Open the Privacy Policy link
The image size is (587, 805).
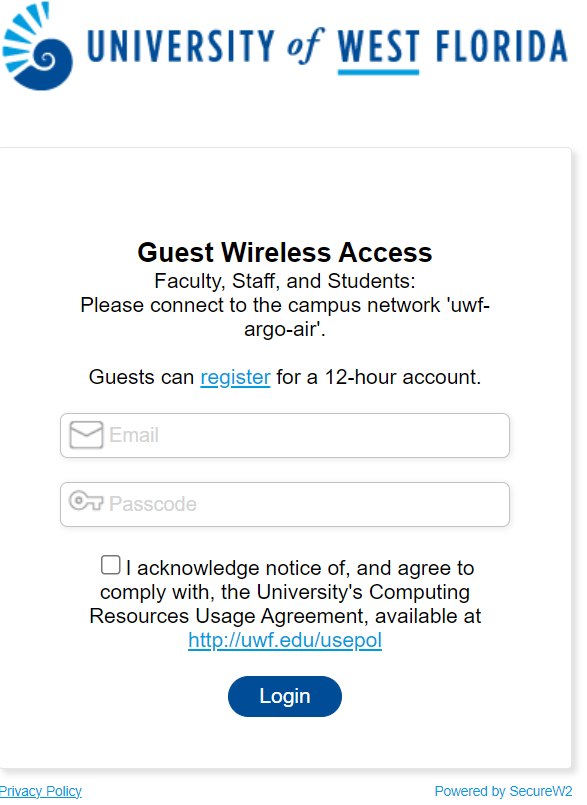[41, 791]
